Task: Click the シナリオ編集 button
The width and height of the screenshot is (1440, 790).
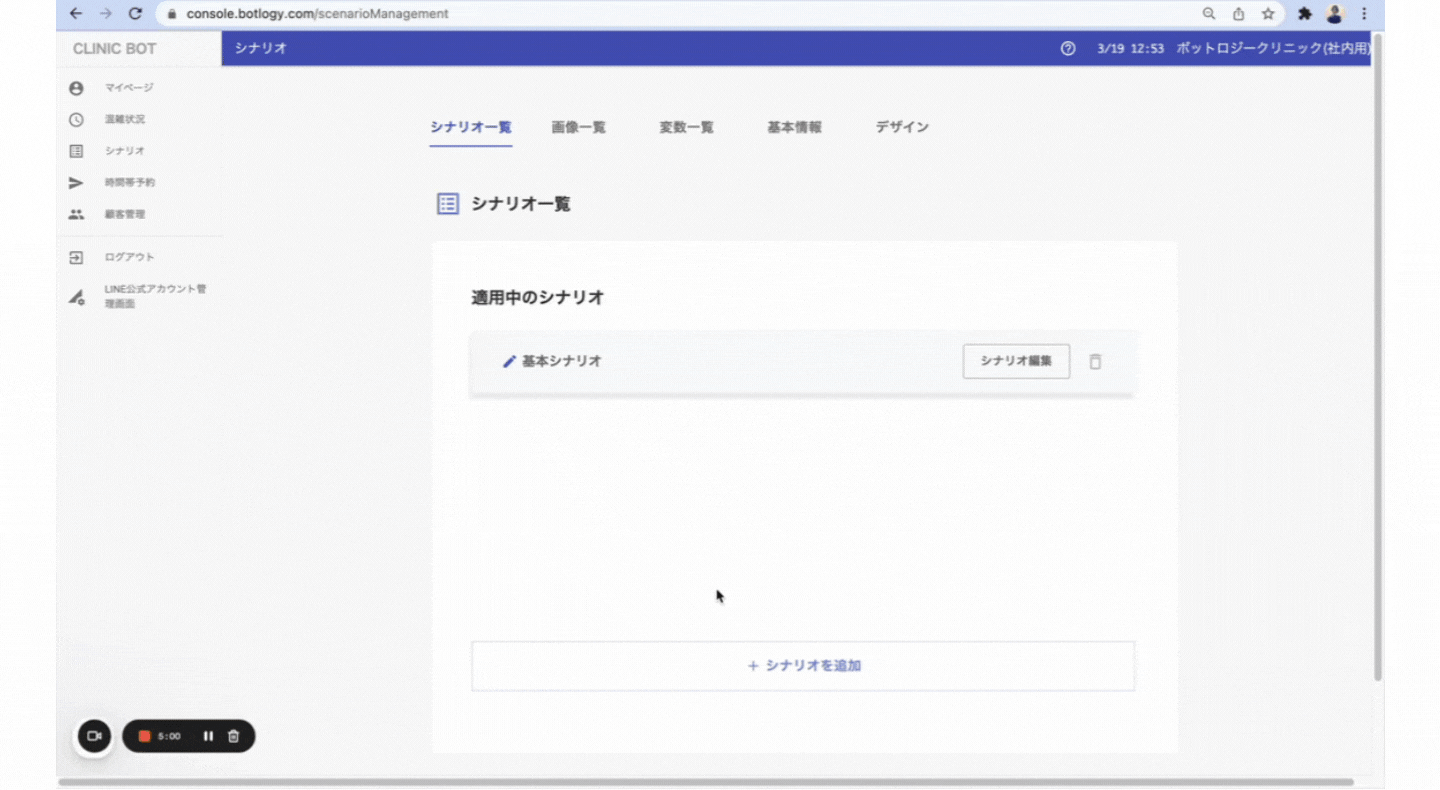Action: (x=1016, y=362)
